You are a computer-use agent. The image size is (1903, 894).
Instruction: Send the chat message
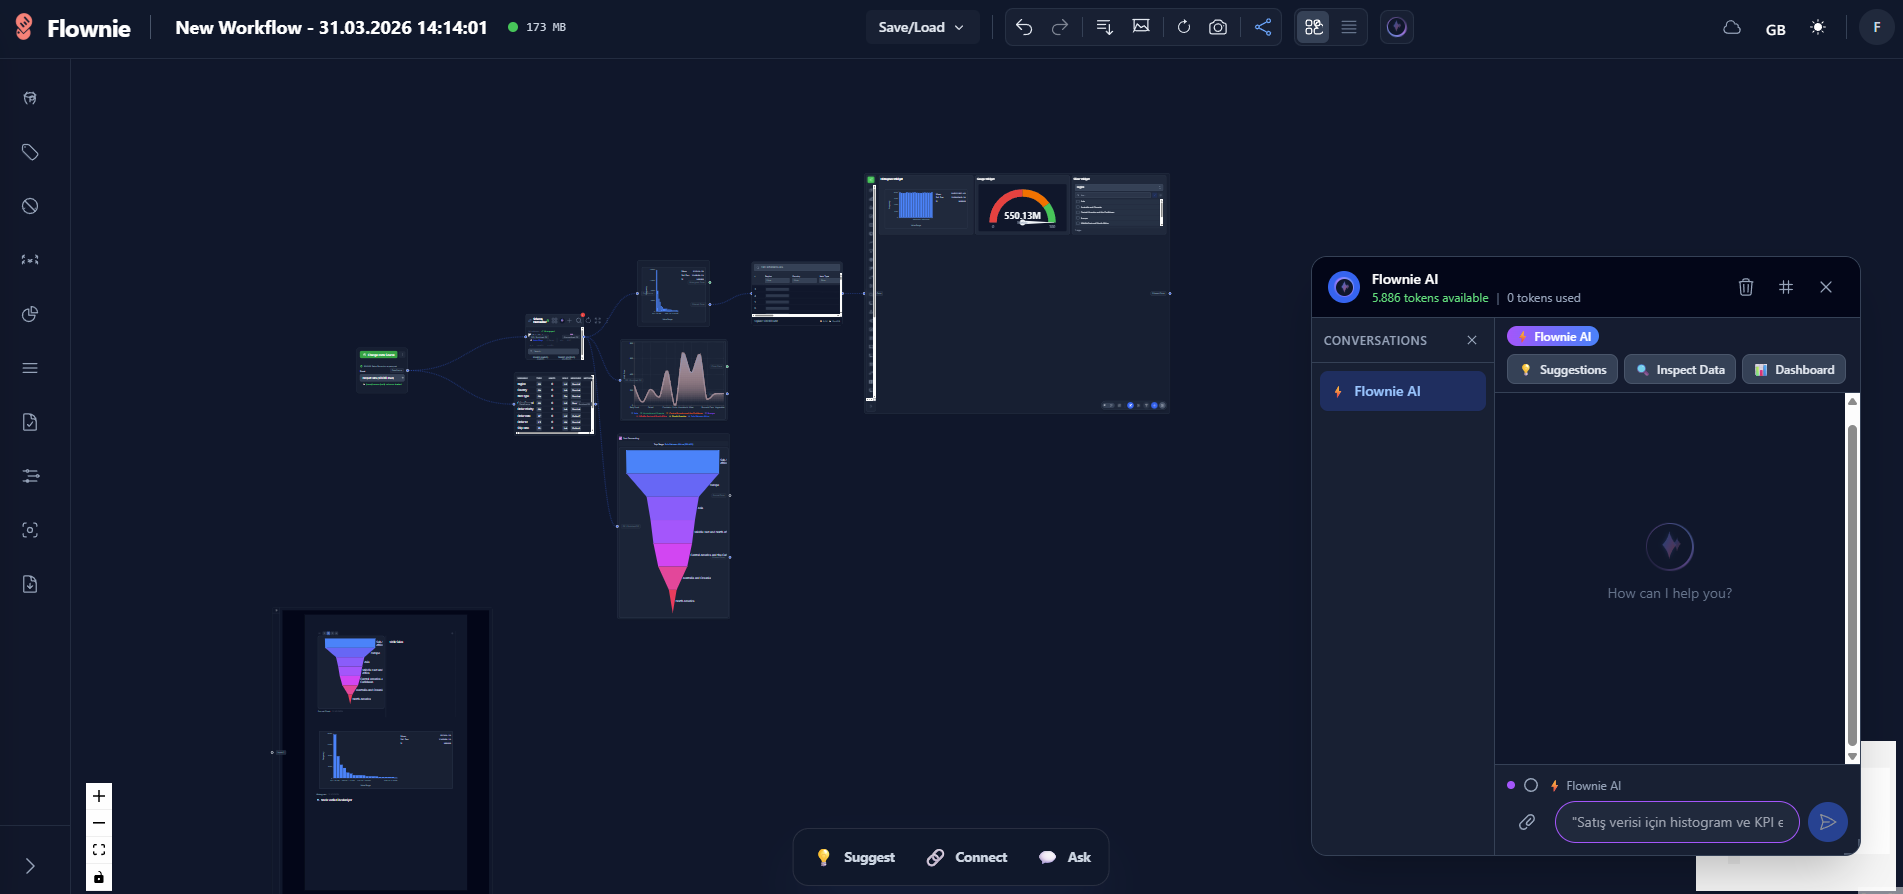coord(1828,822)
